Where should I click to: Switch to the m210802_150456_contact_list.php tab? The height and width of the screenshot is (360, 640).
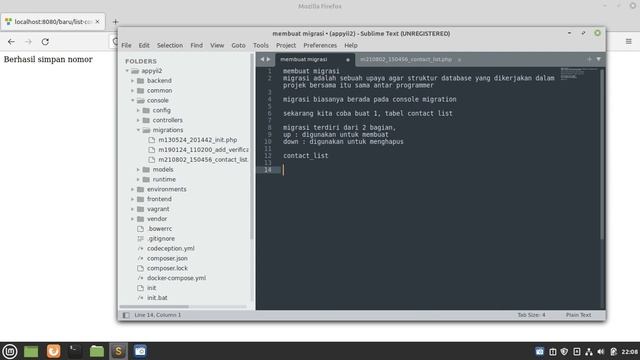pyautogui.click(x=406, y=60)
